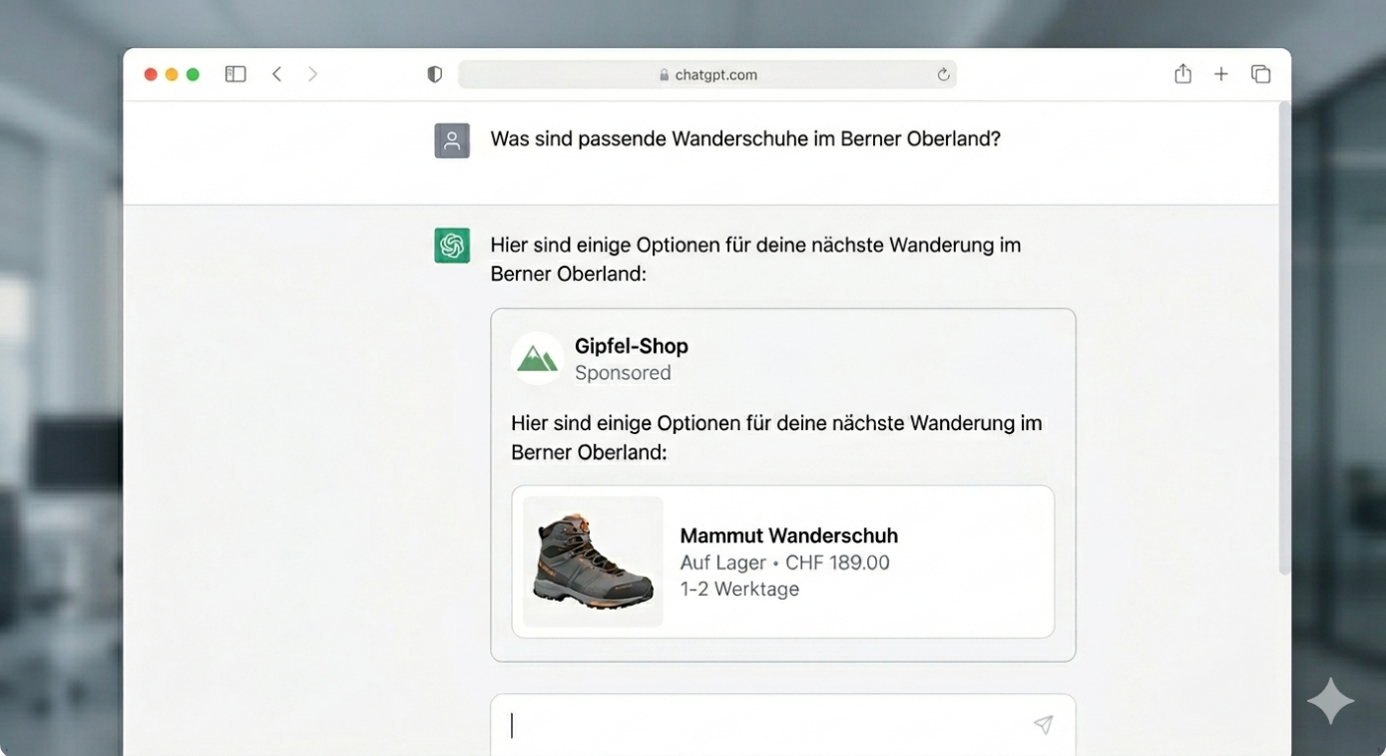Click the Auf Lager CHF 189.00 text

tap(785, 563)
